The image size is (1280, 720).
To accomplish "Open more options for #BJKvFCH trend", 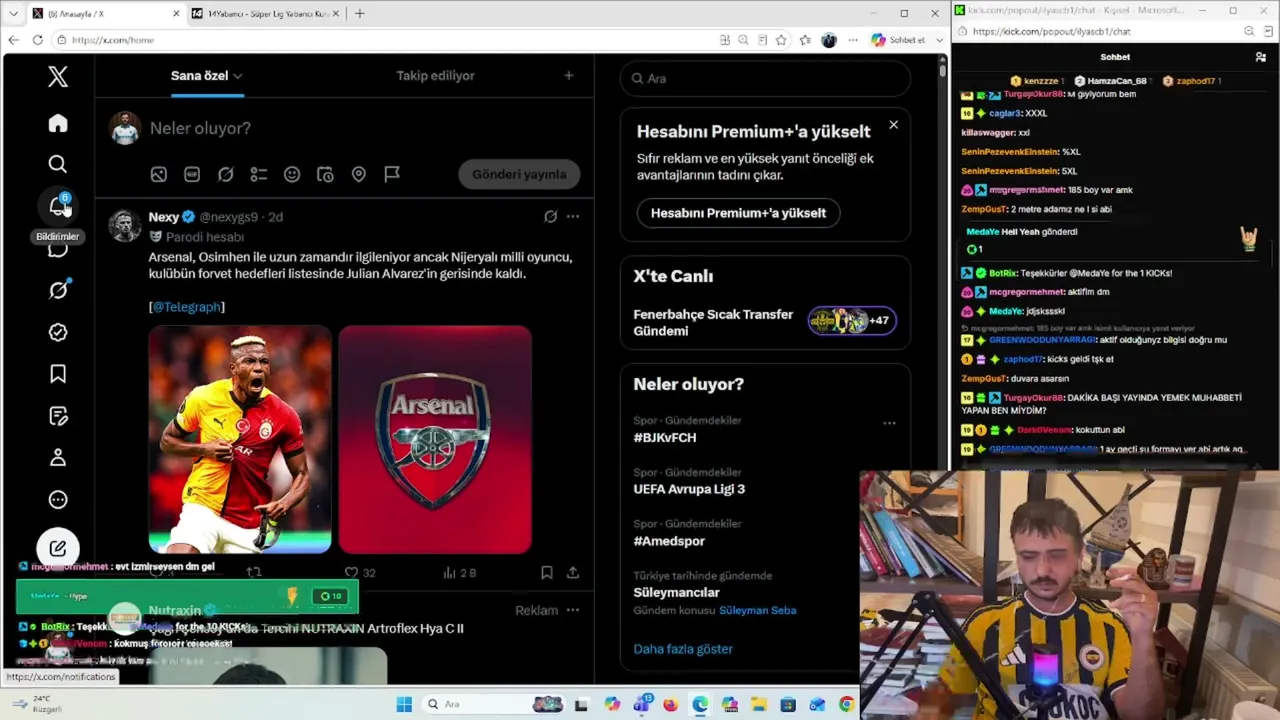I will [889, 423].
